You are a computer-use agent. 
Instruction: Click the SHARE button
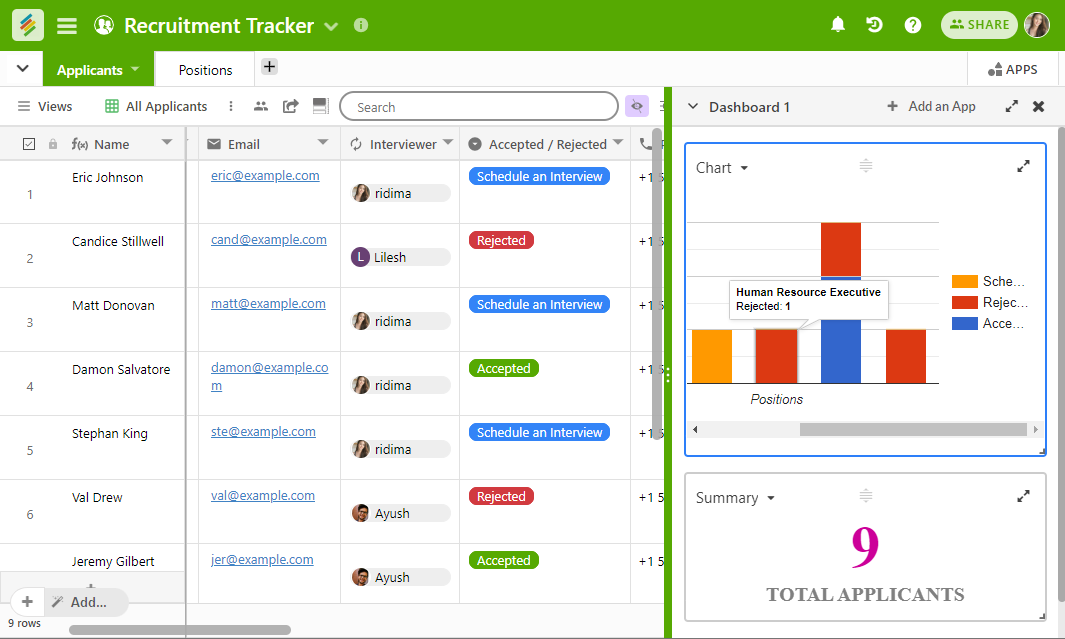[x=979, y=25]
